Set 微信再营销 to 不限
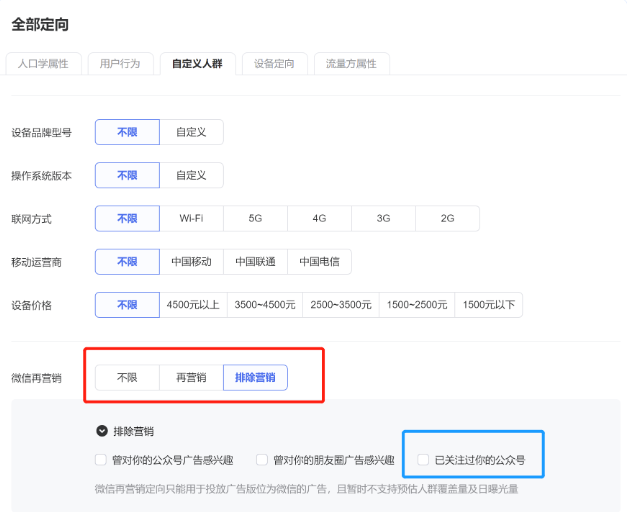Viewport: 627px width, 518px height. point(127,377)
